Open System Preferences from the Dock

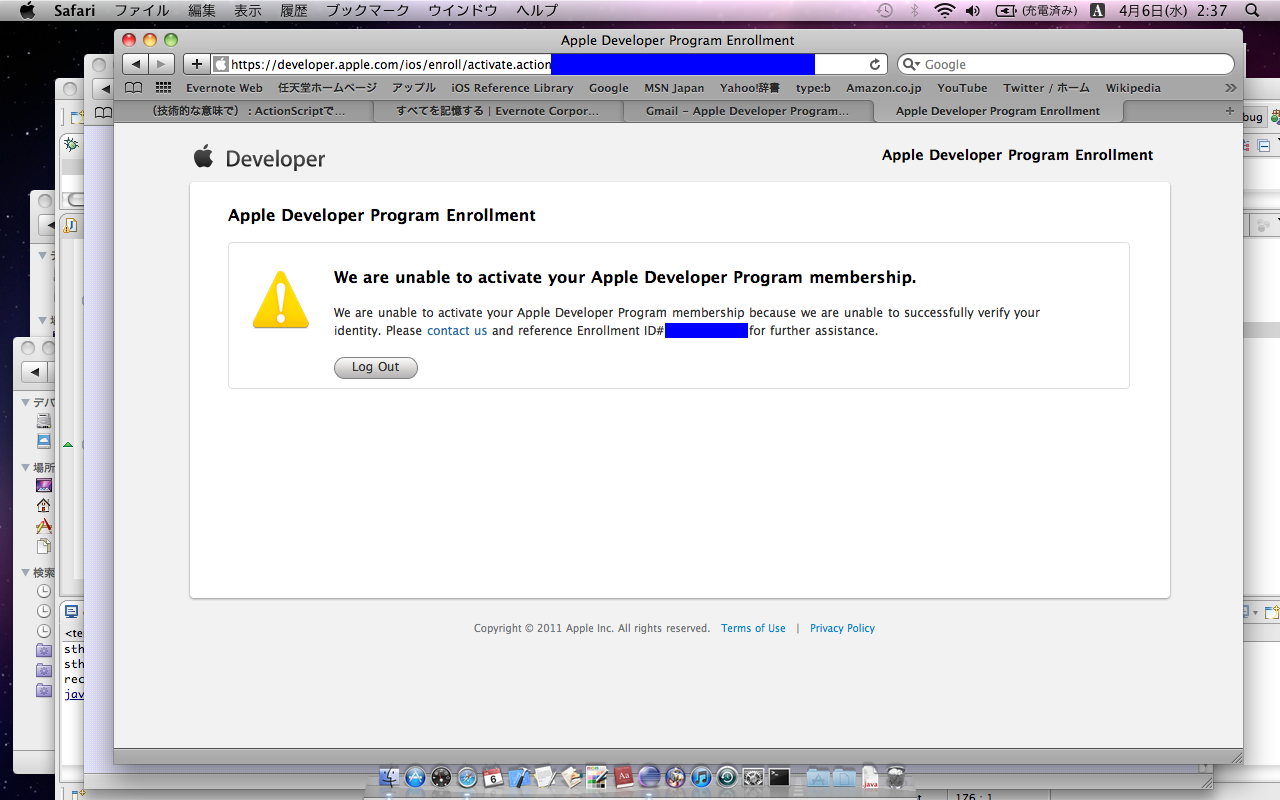754,777
